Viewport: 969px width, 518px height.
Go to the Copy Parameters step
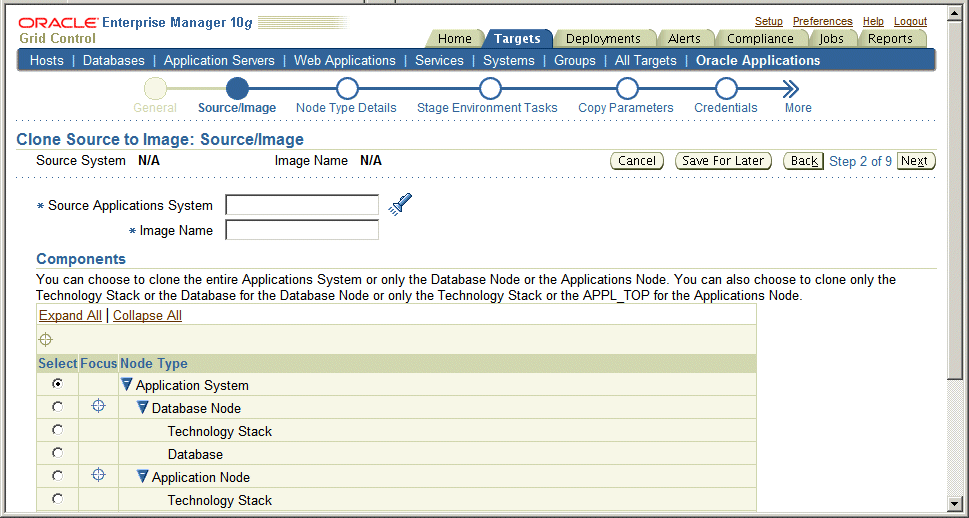coord(627,88)
